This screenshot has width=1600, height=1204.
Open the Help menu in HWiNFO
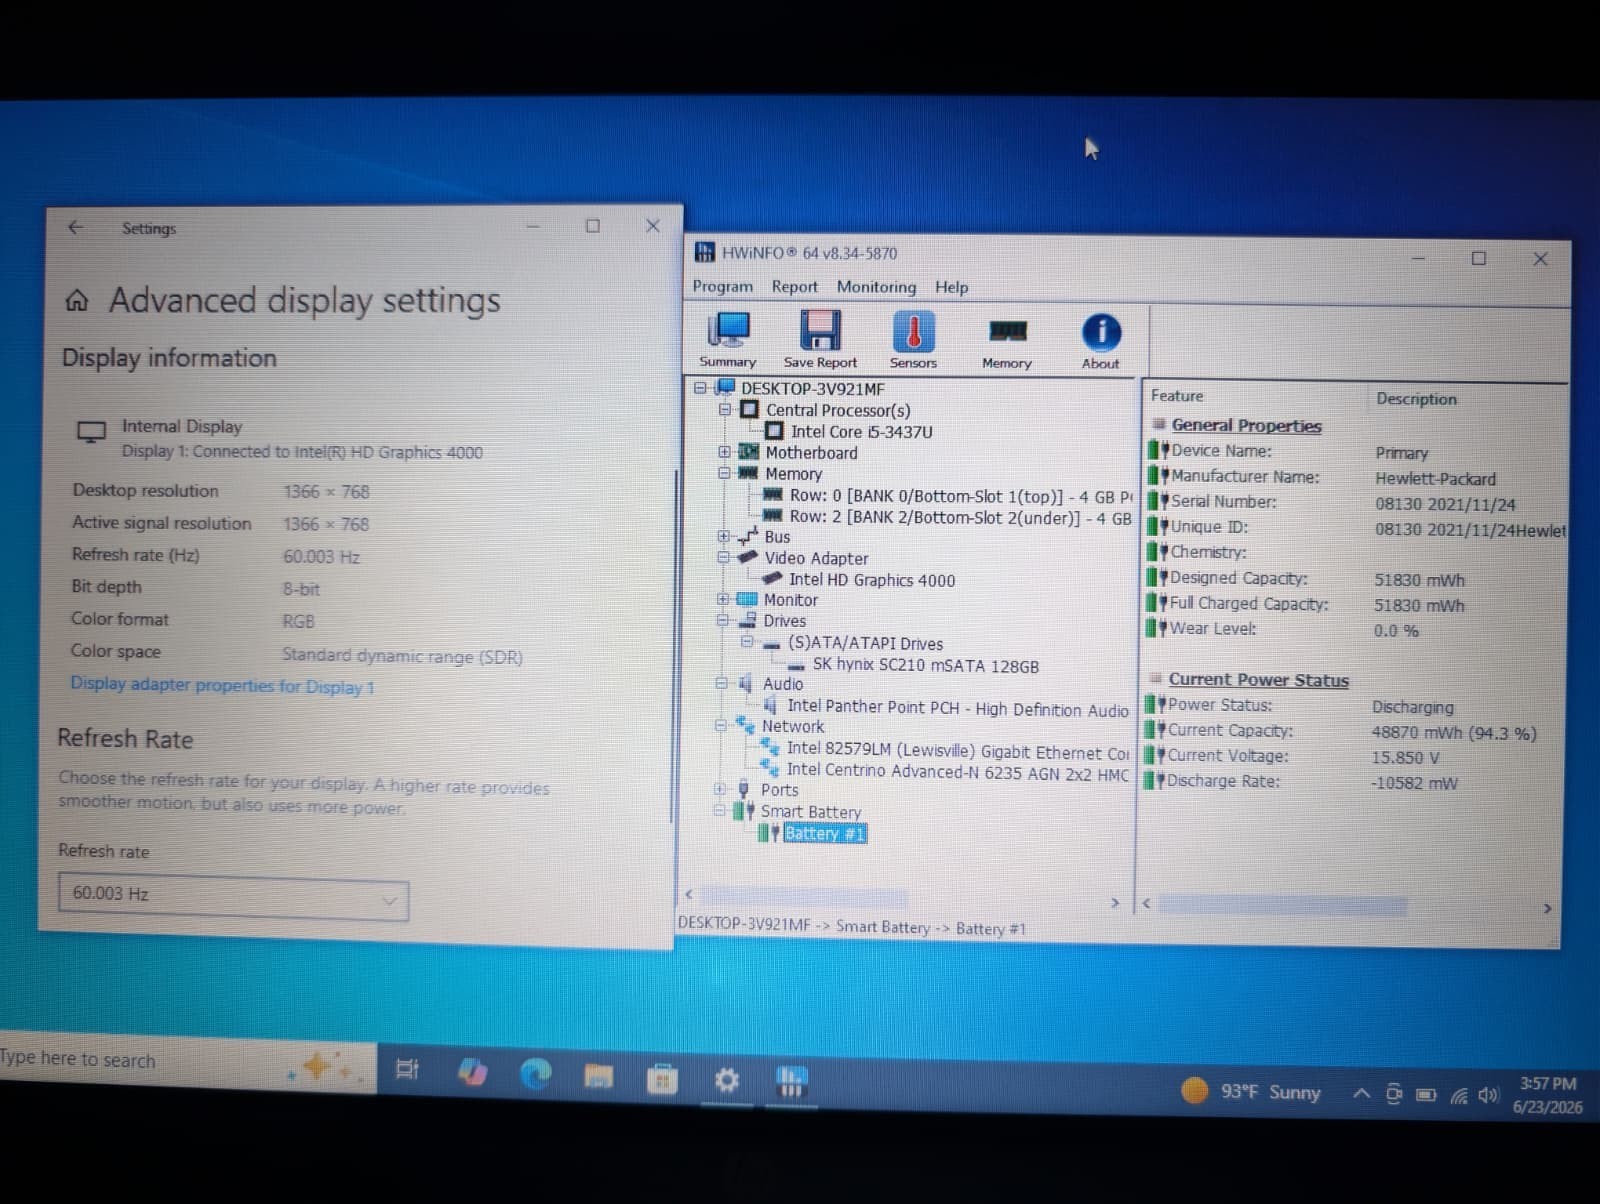[x=951, y=288]
